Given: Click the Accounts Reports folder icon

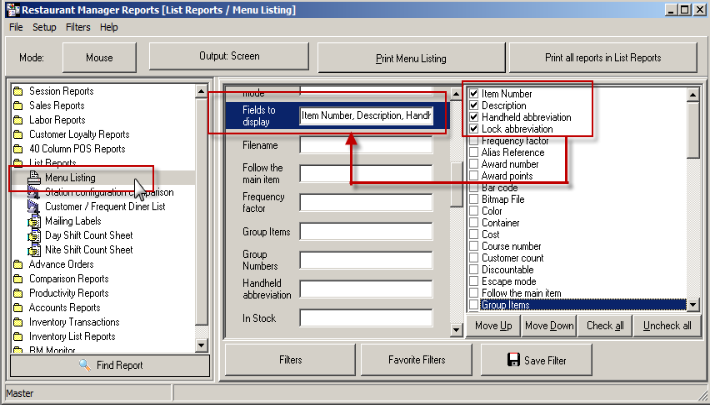Looking at the screenshot, I should tap(18, 308).
